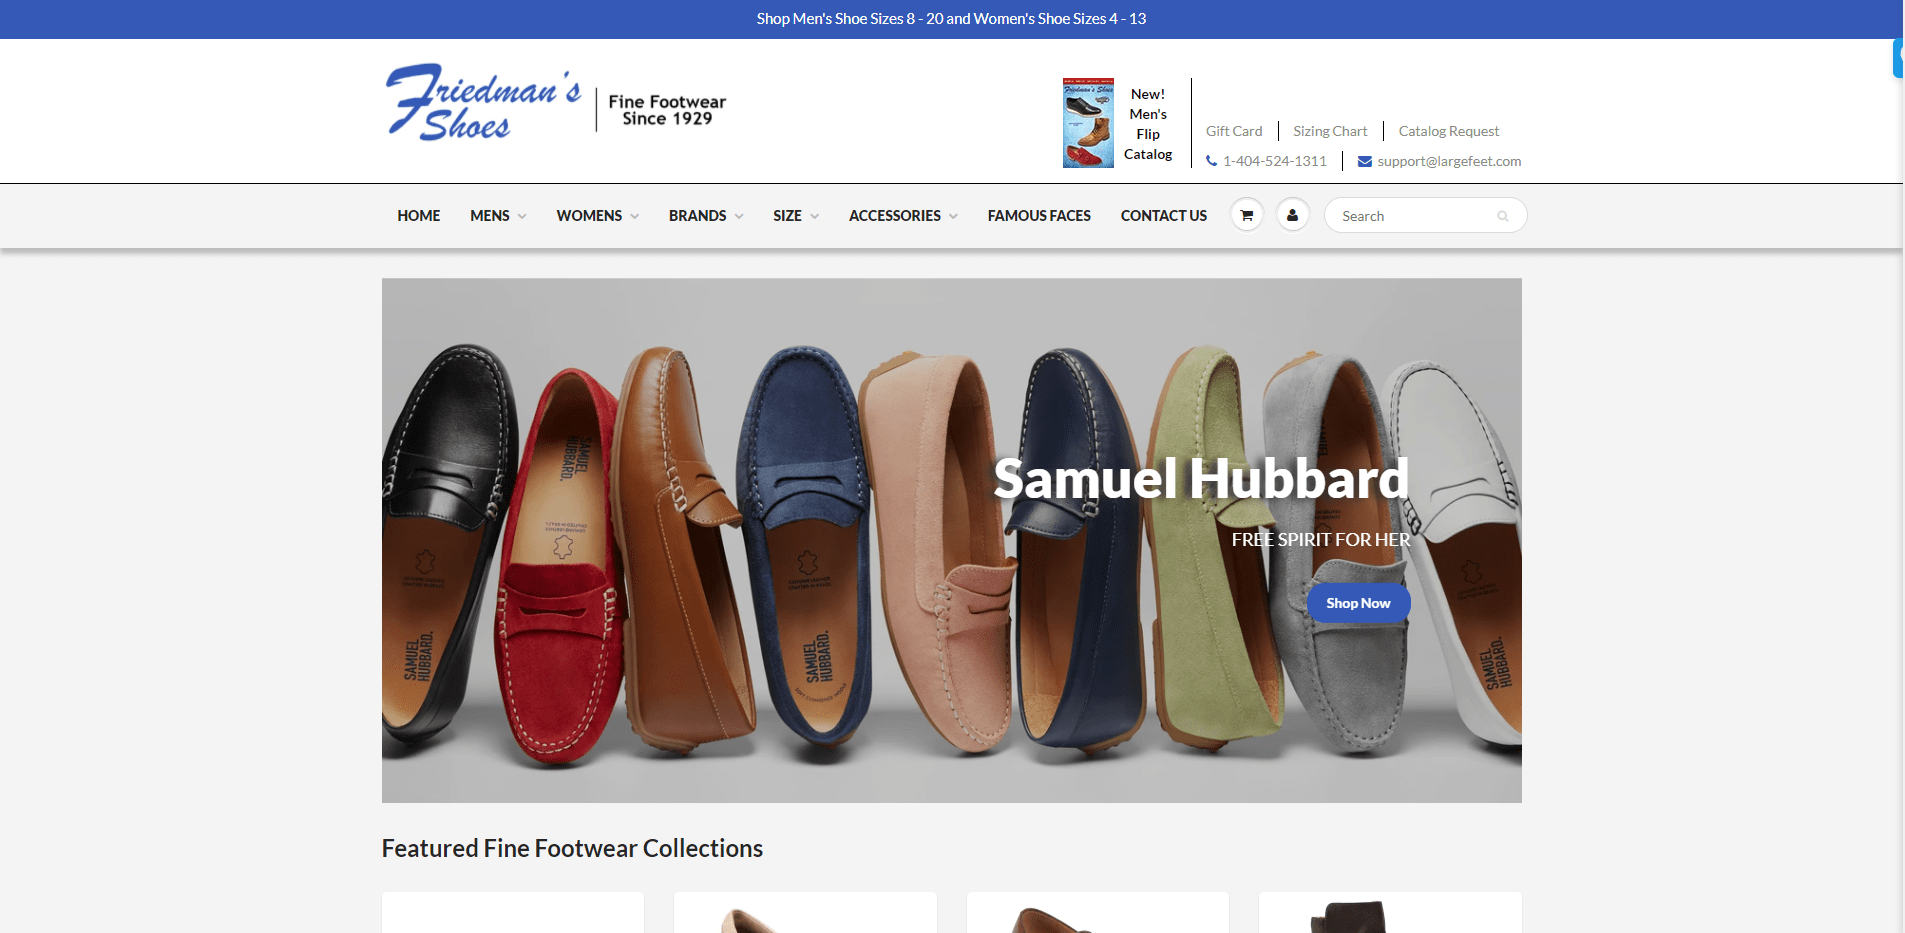
Task: Click the envelope icon beside support email
Action: [x=1365, y=161]
